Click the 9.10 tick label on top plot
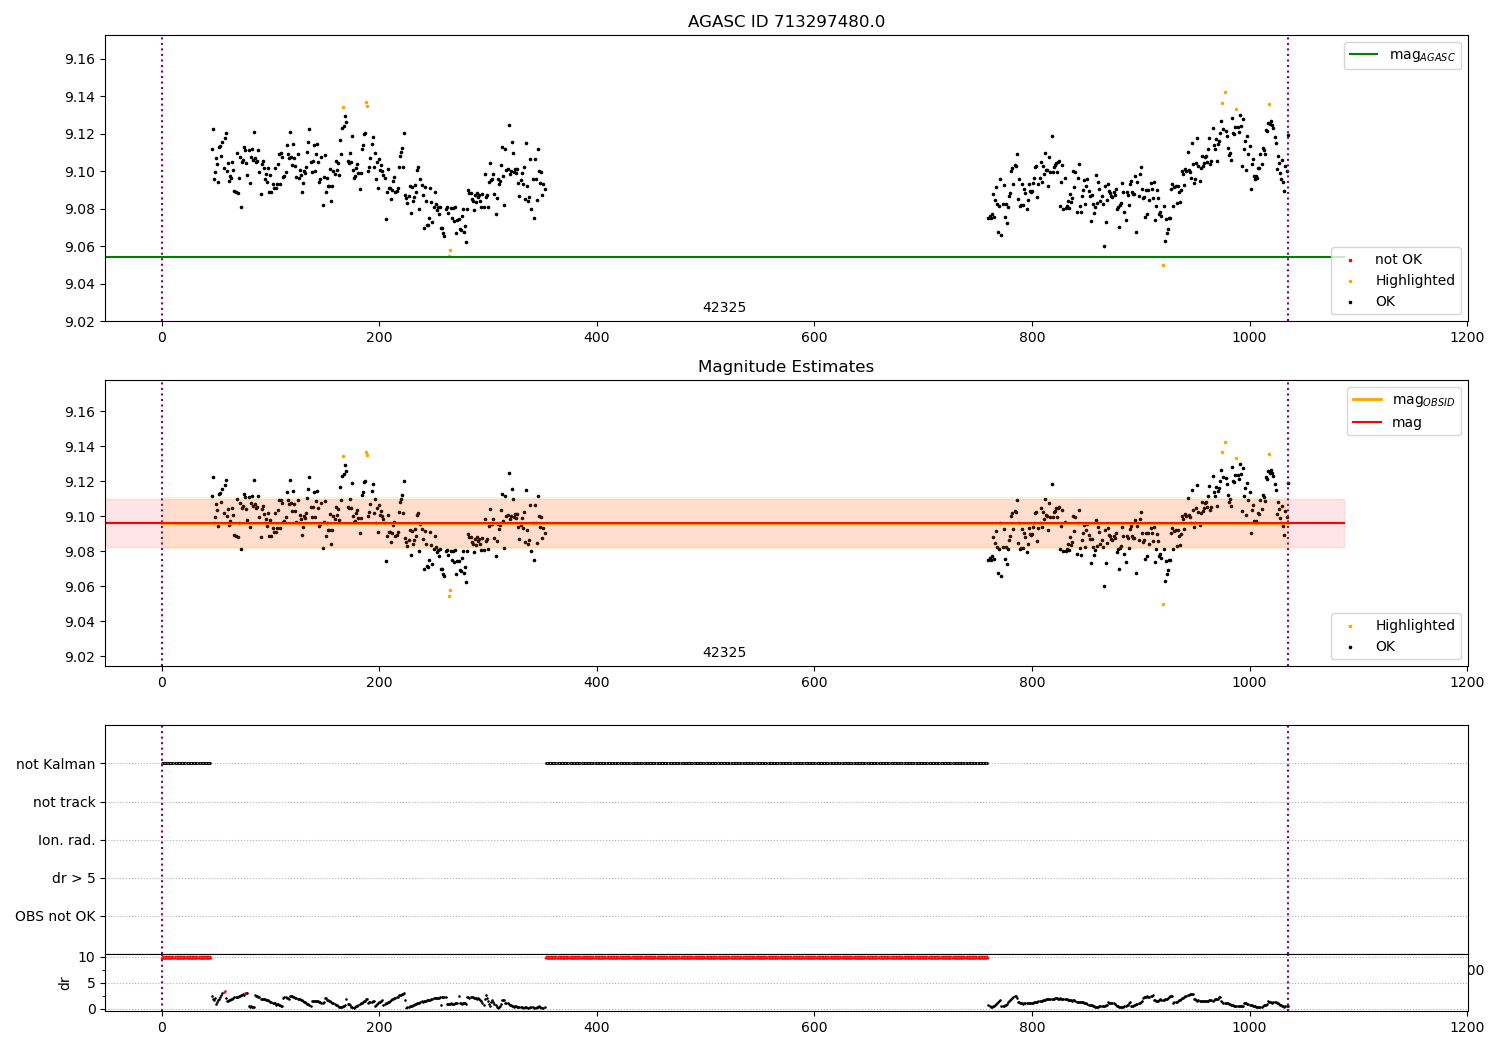This screenshot has height=1050, width=1500. pos(79,172)
